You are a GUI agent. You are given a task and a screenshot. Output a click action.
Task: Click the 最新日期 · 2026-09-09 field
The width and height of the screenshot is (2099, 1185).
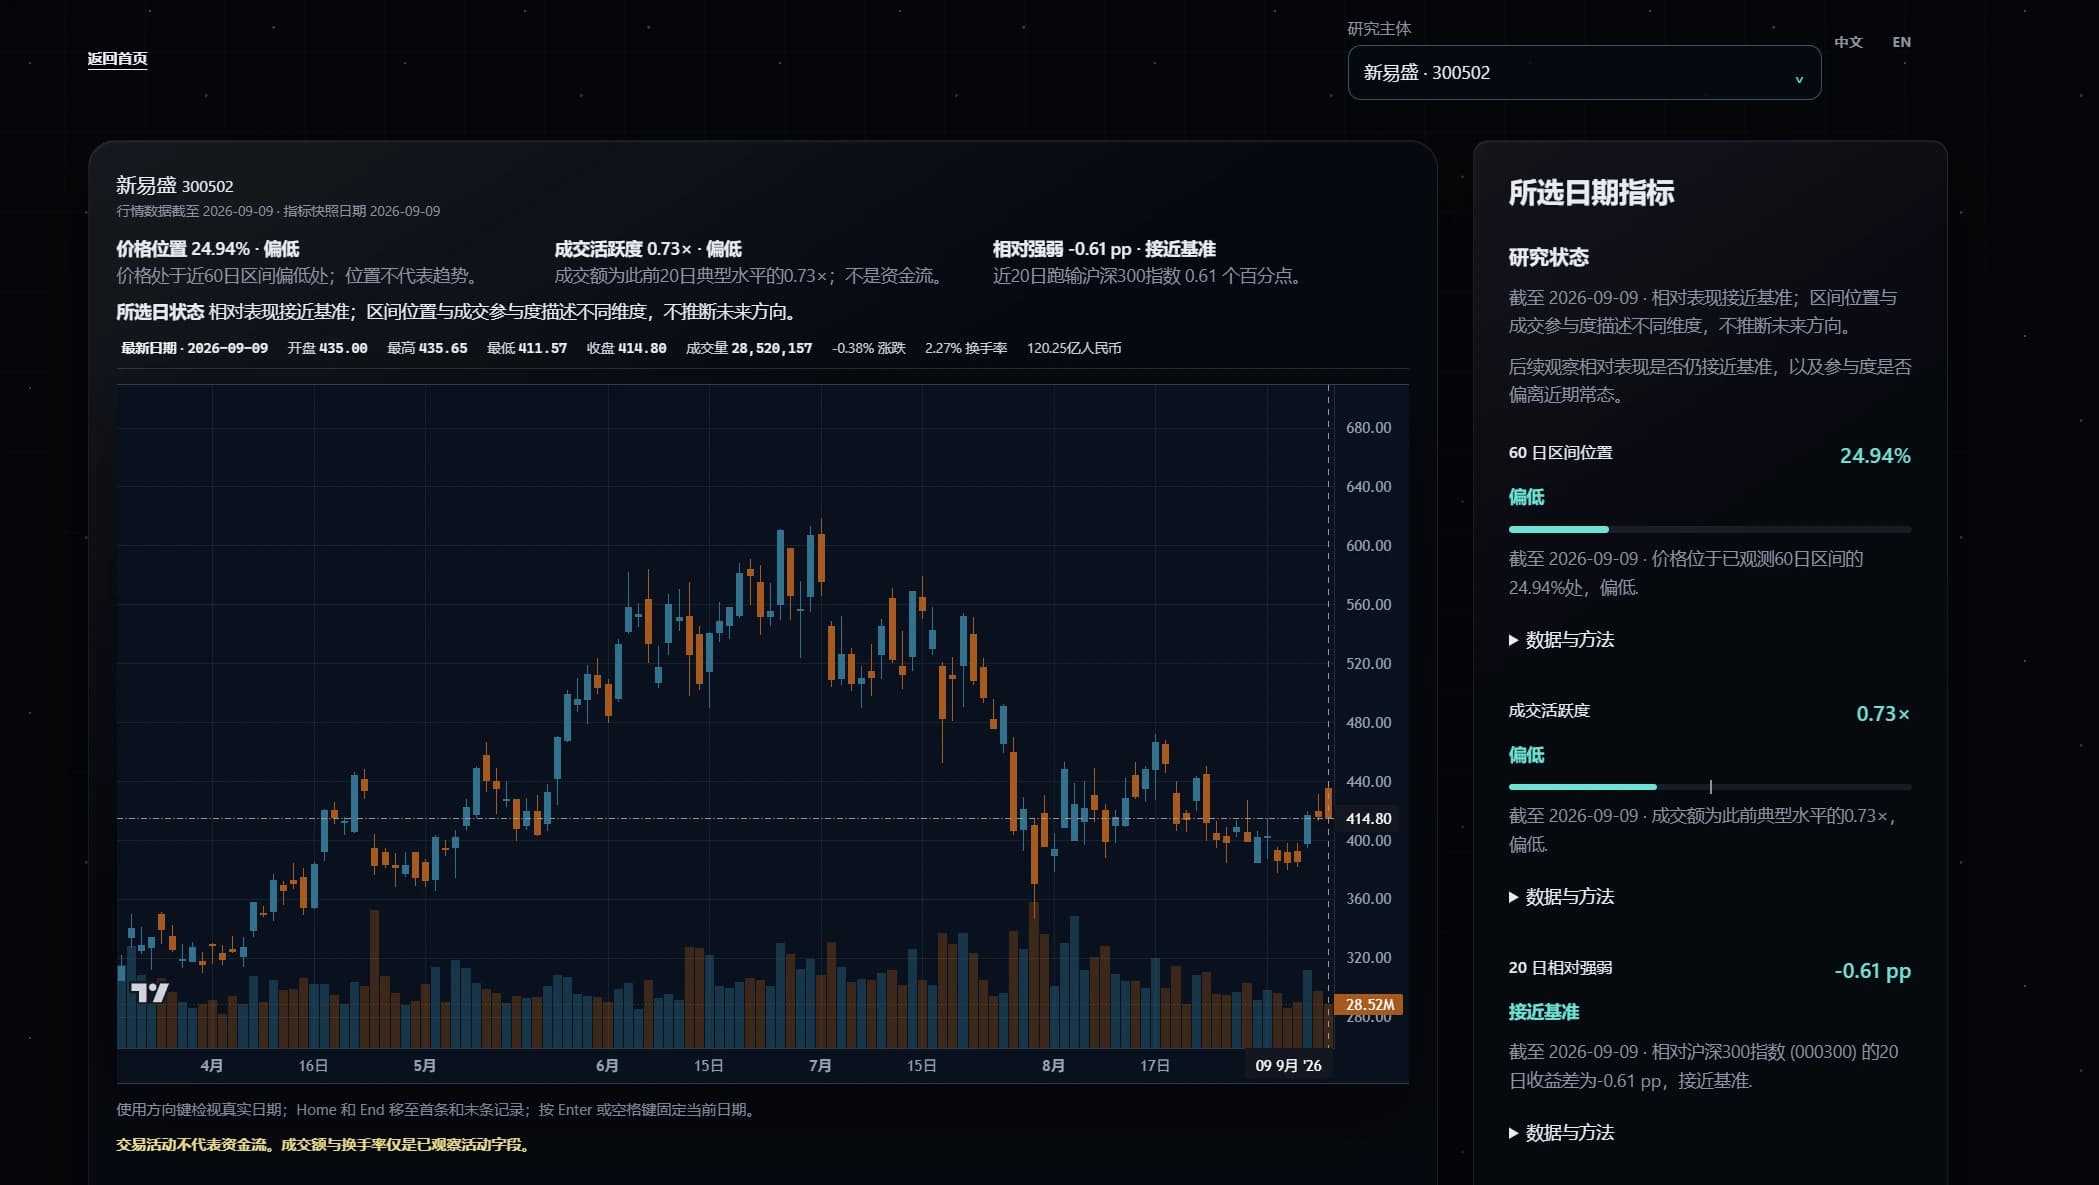[x=194, y=348]
